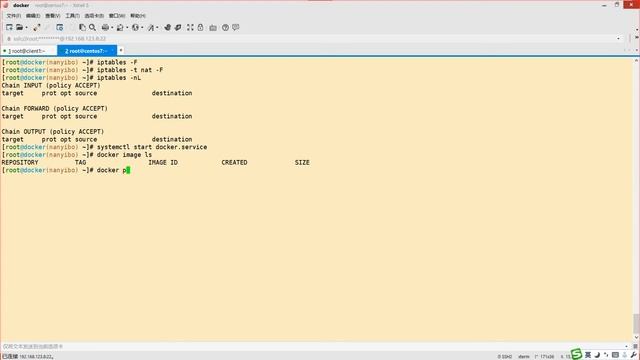The height and width of the screenshot is (360, 640).
Task: Open the Help question mark icon
Action: 225,27
